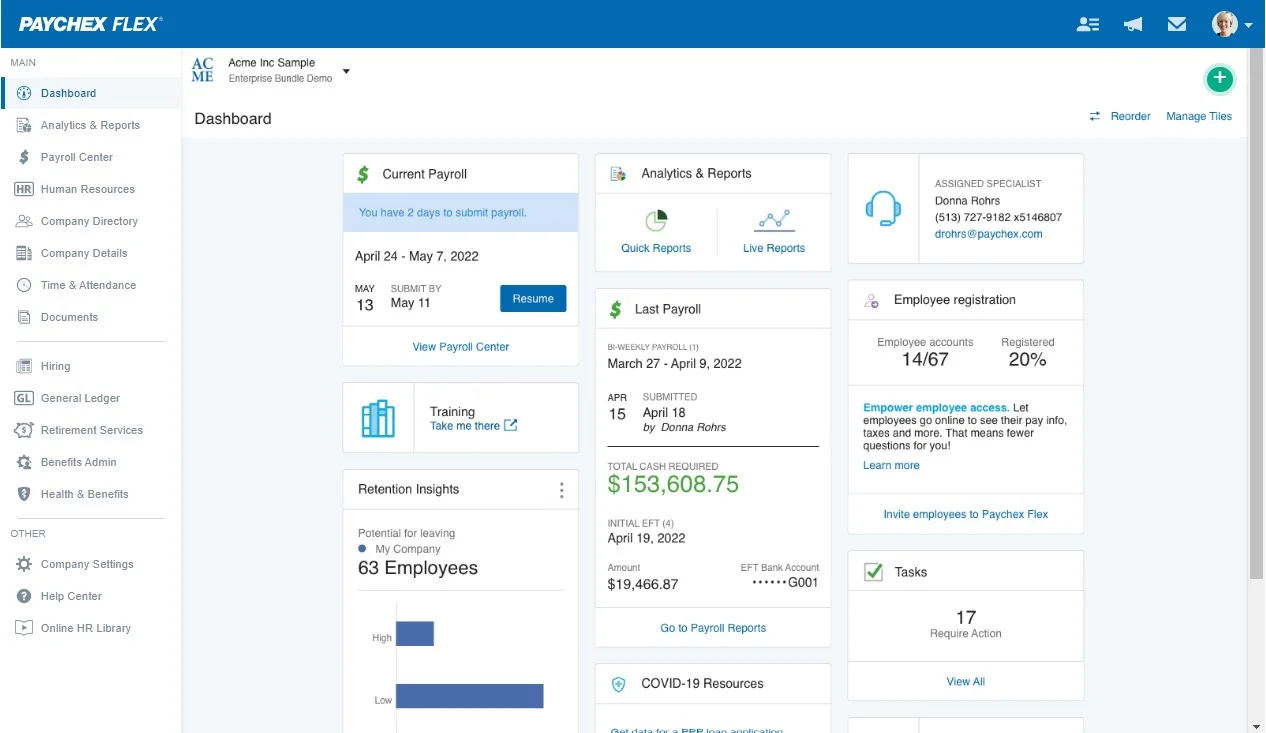Click the announcements megaphone icon
The height and width of the screenshot is (733, 1266).
pyautogui.click(x=1132, y=23)
